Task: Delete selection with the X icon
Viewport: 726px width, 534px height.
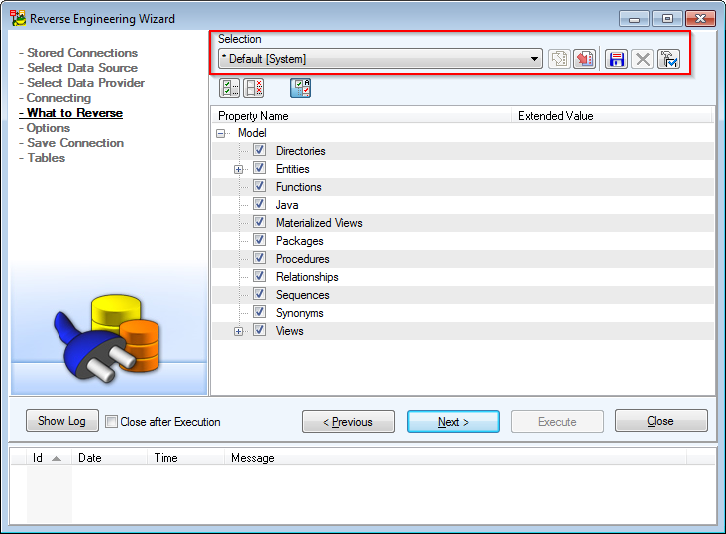Action: [643, 59]
